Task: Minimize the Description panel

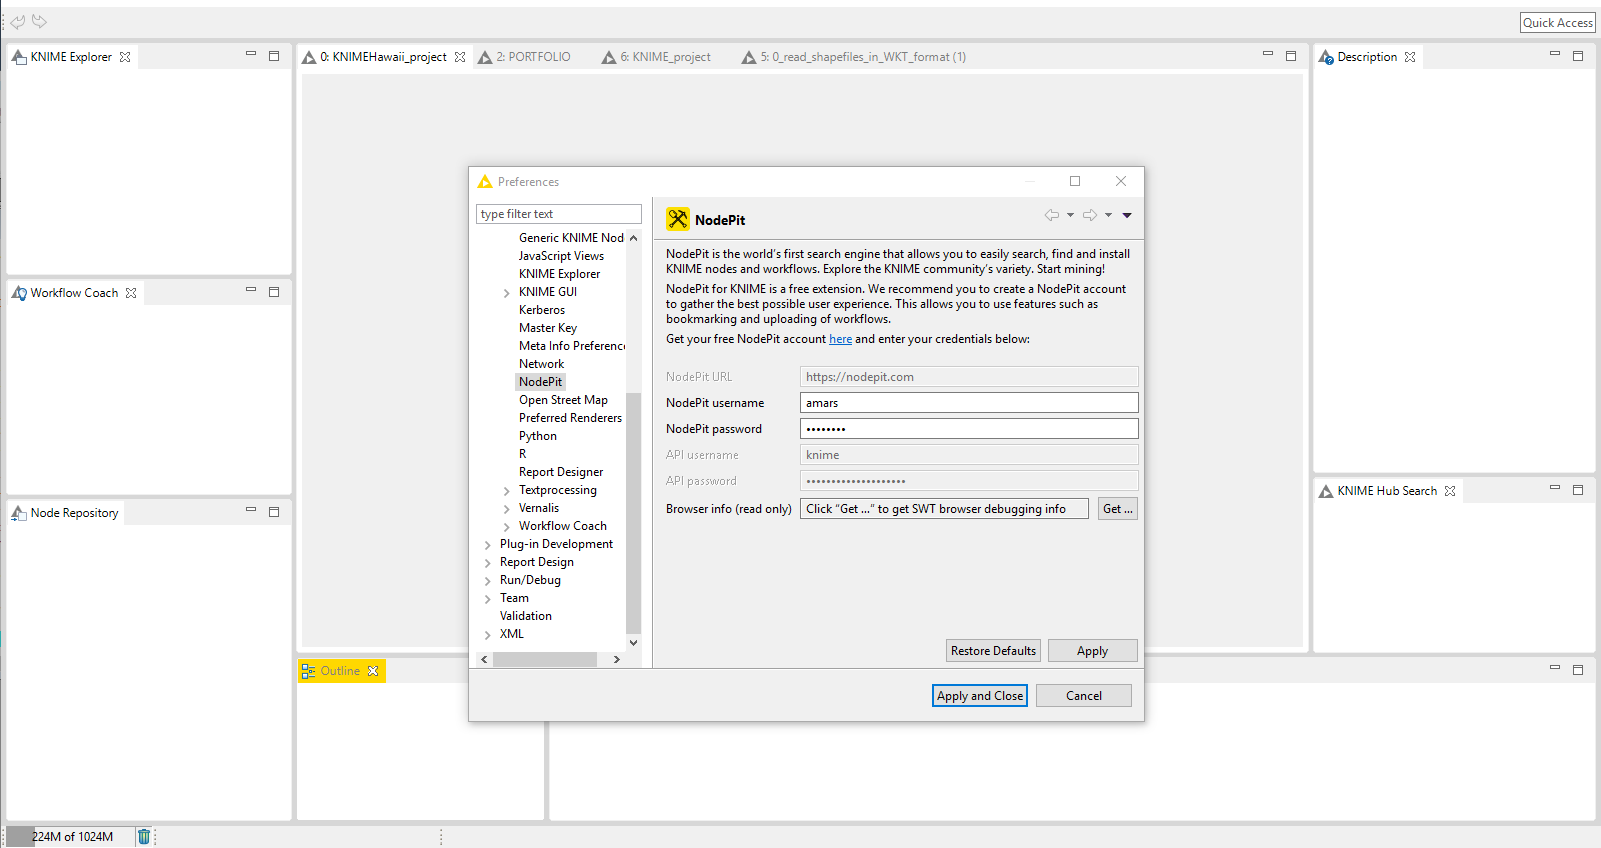Action: pos(1555,53)
